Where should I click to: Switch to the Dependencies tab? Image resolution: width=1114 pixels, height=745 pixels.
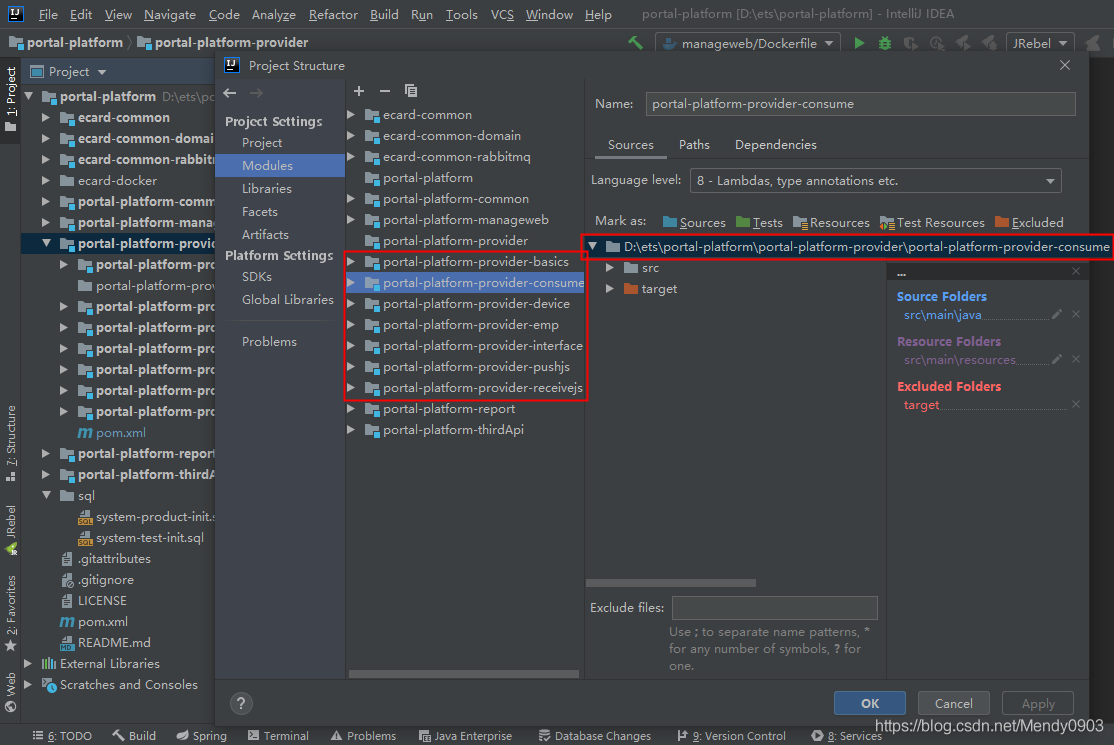775,145
